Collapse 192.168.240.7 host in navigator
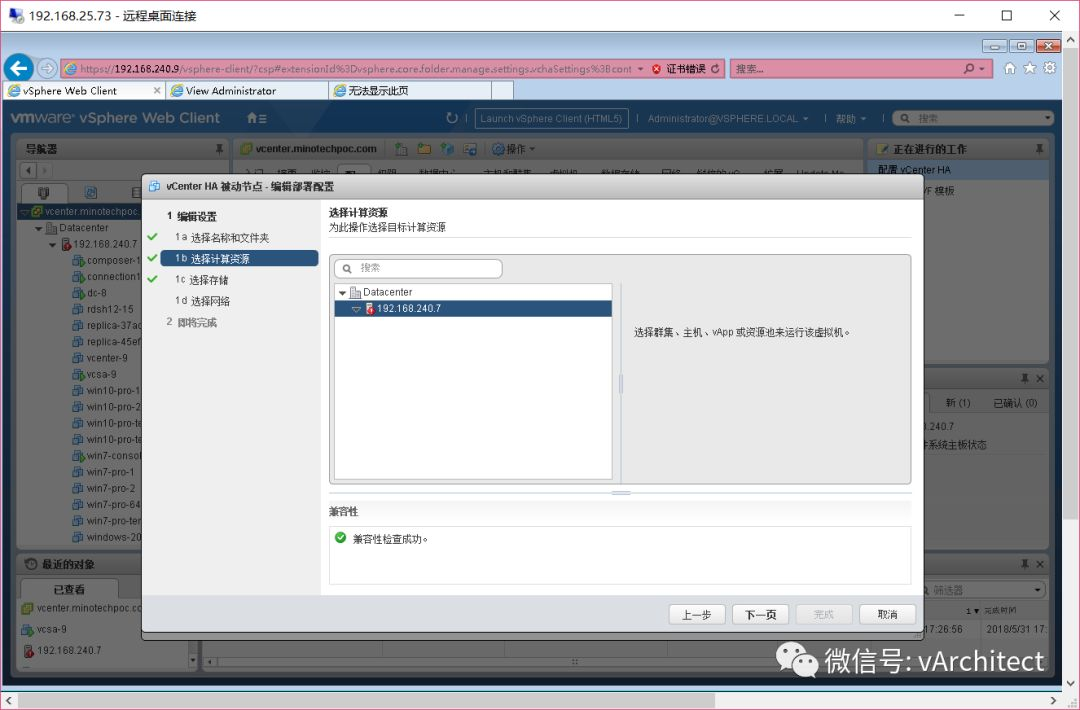The width and height of the screenshot is (1080, 710). coord(53,244)
